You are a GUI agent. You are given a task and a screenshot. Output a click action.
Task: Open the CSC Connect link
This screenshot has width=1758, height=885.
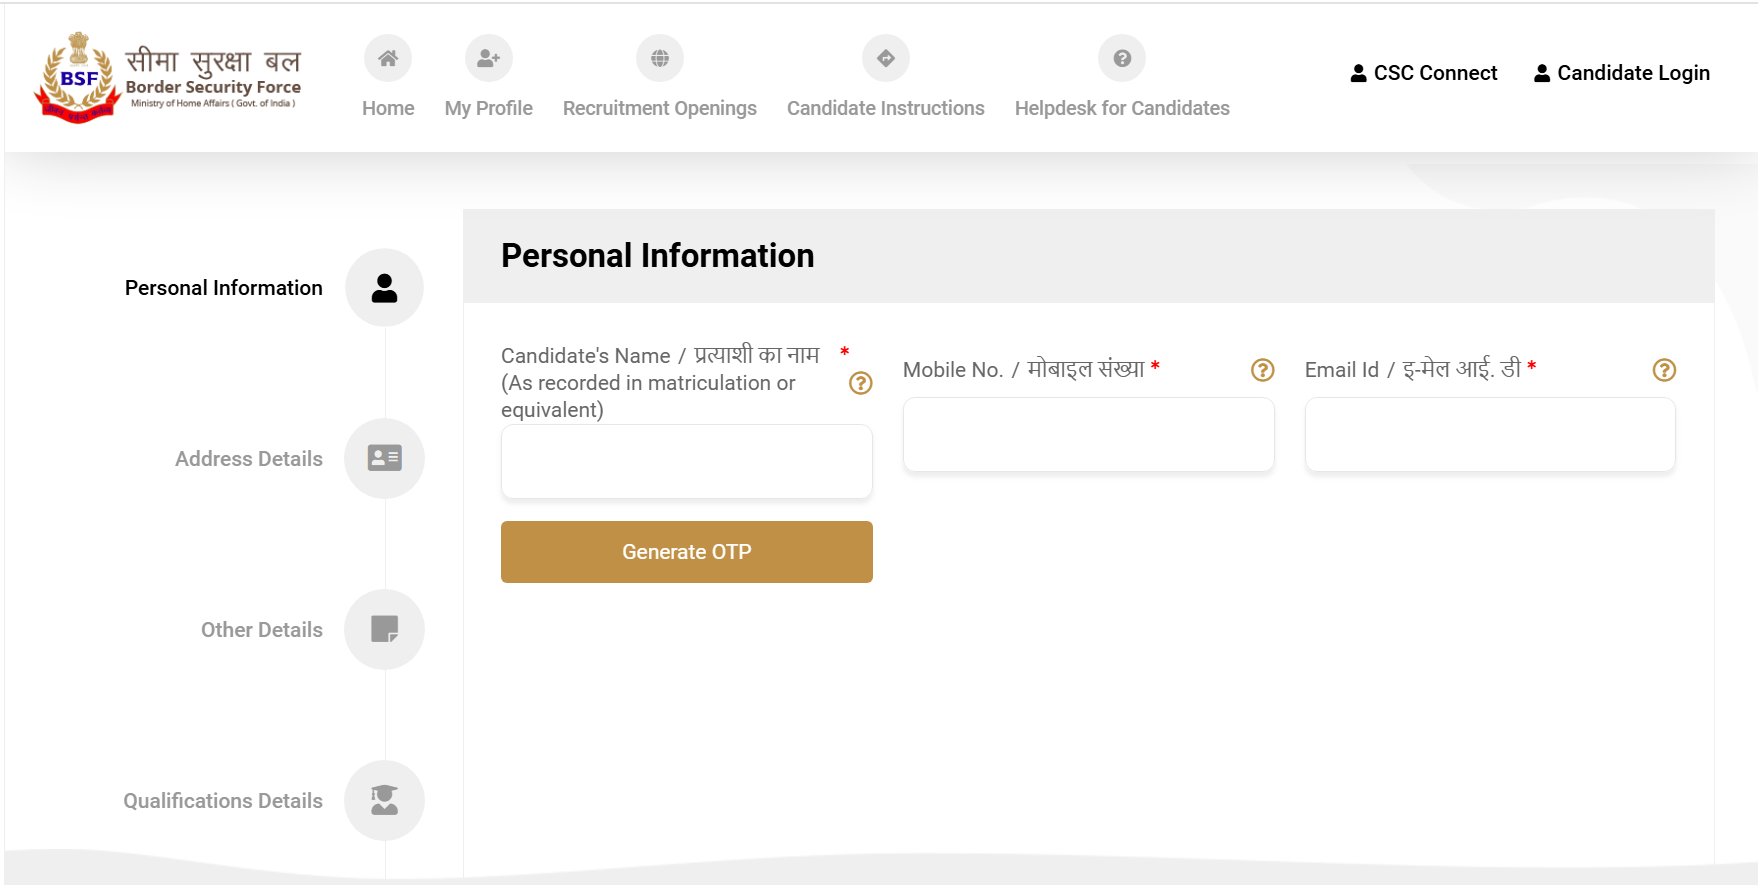pos(1424,73)
